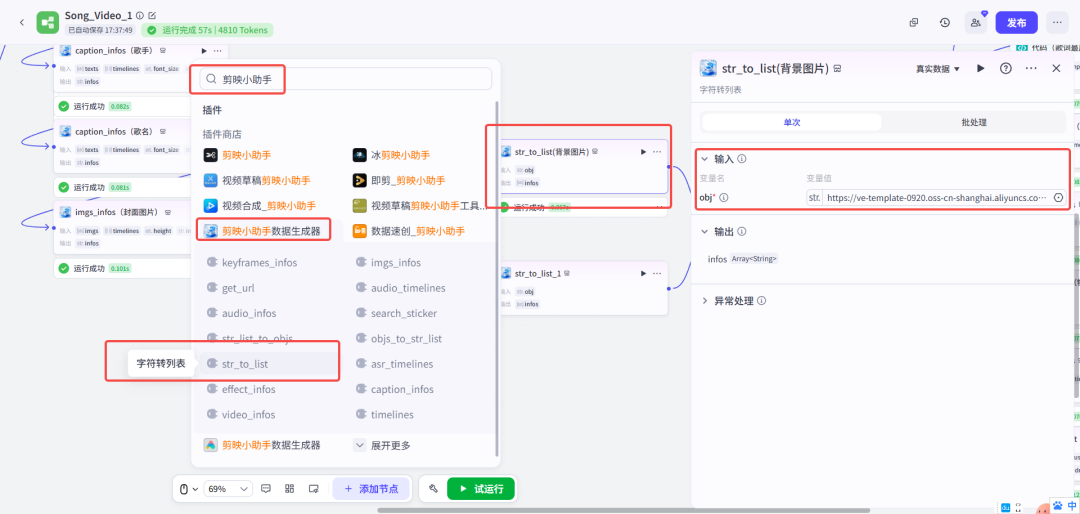Collapse the expanded 剪映小助手数据生成器 plugin
Viewport: 1080px width, 514px height.
[x=264, y=231]
